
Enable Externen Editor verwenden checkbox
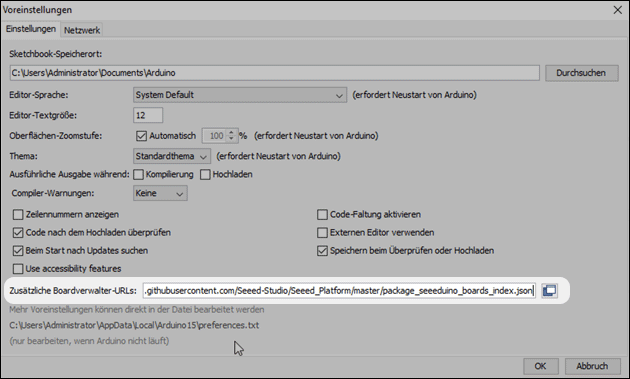click(322, 232)
